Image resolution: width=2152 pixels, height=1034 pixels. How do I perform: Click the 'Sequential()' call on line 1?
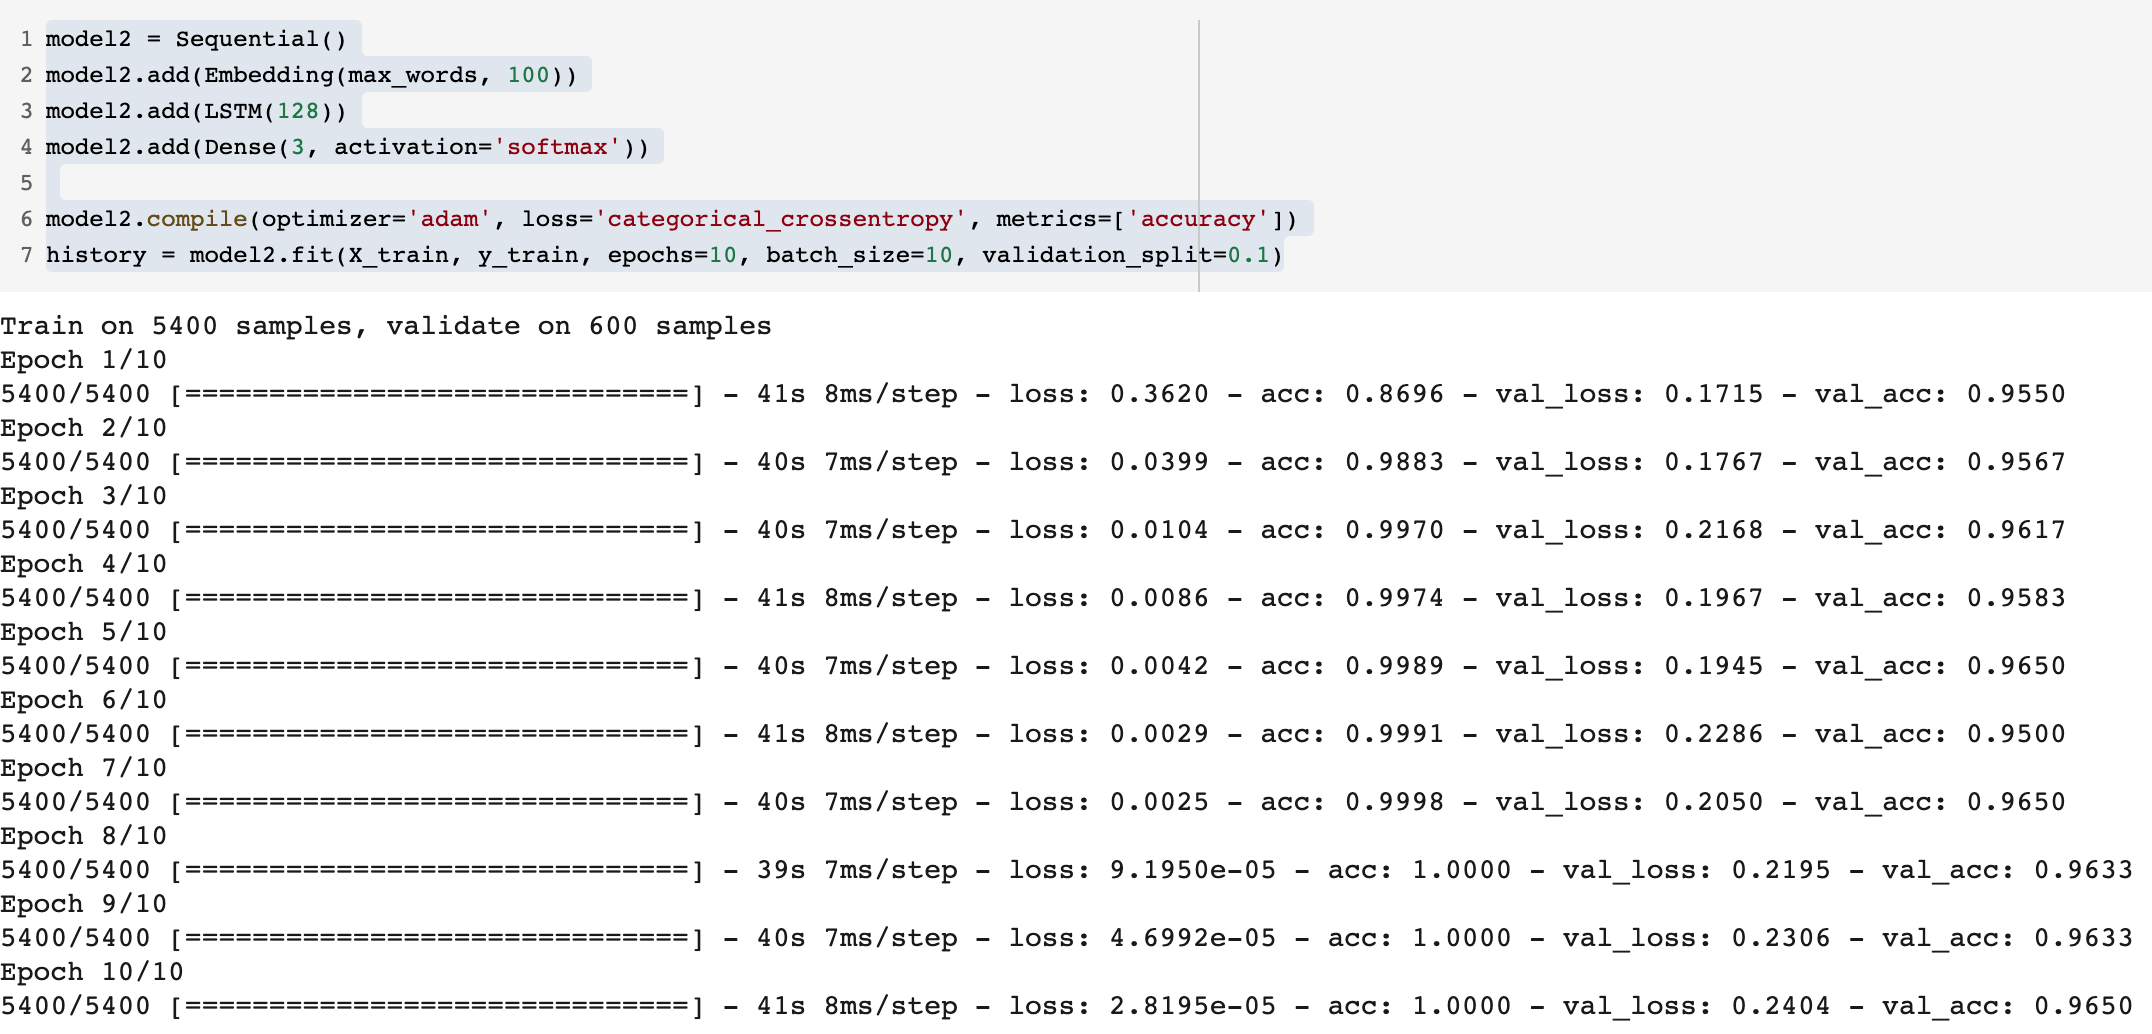(262, 39)
